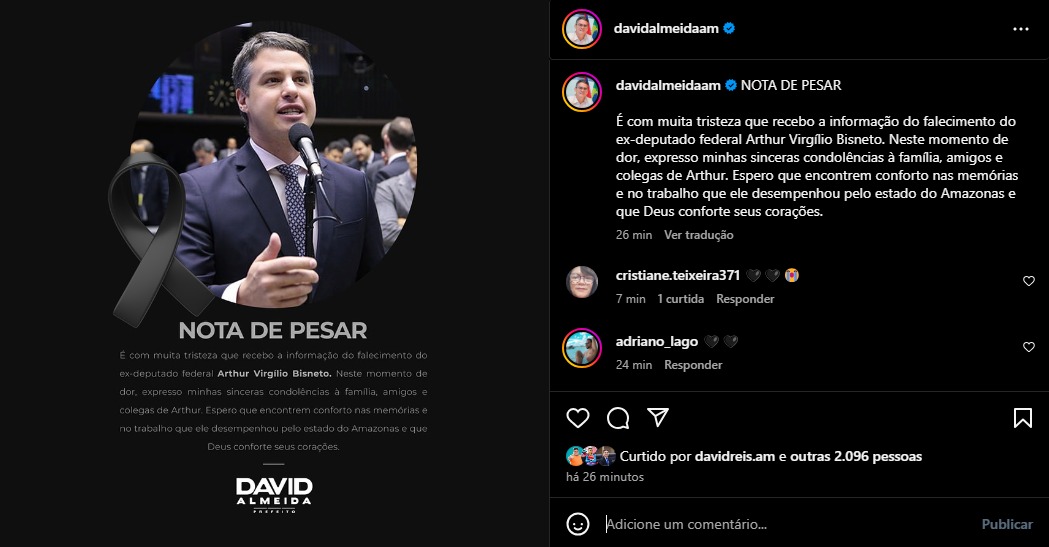The width and height of the screenshot is (1049, 547).
Task: Click Publicar to post comment
Action: pos(1007,524)
